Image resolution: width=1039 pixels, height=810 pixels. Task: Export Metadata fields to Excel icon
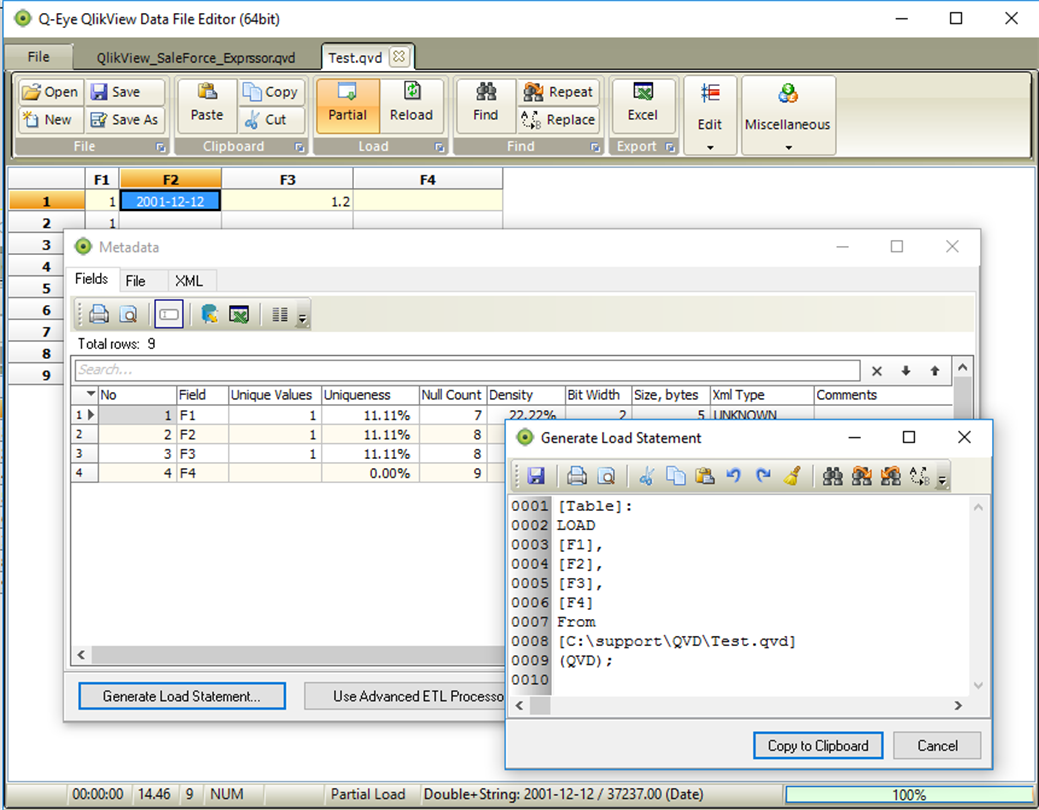[x=239, y=314]
